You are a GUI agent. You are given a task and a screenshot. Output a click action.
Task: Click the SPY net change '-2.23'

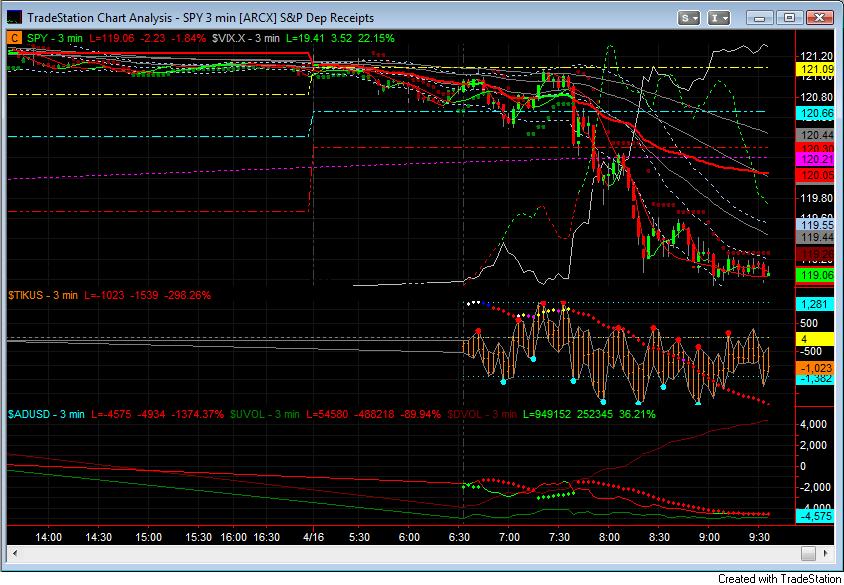152,38
